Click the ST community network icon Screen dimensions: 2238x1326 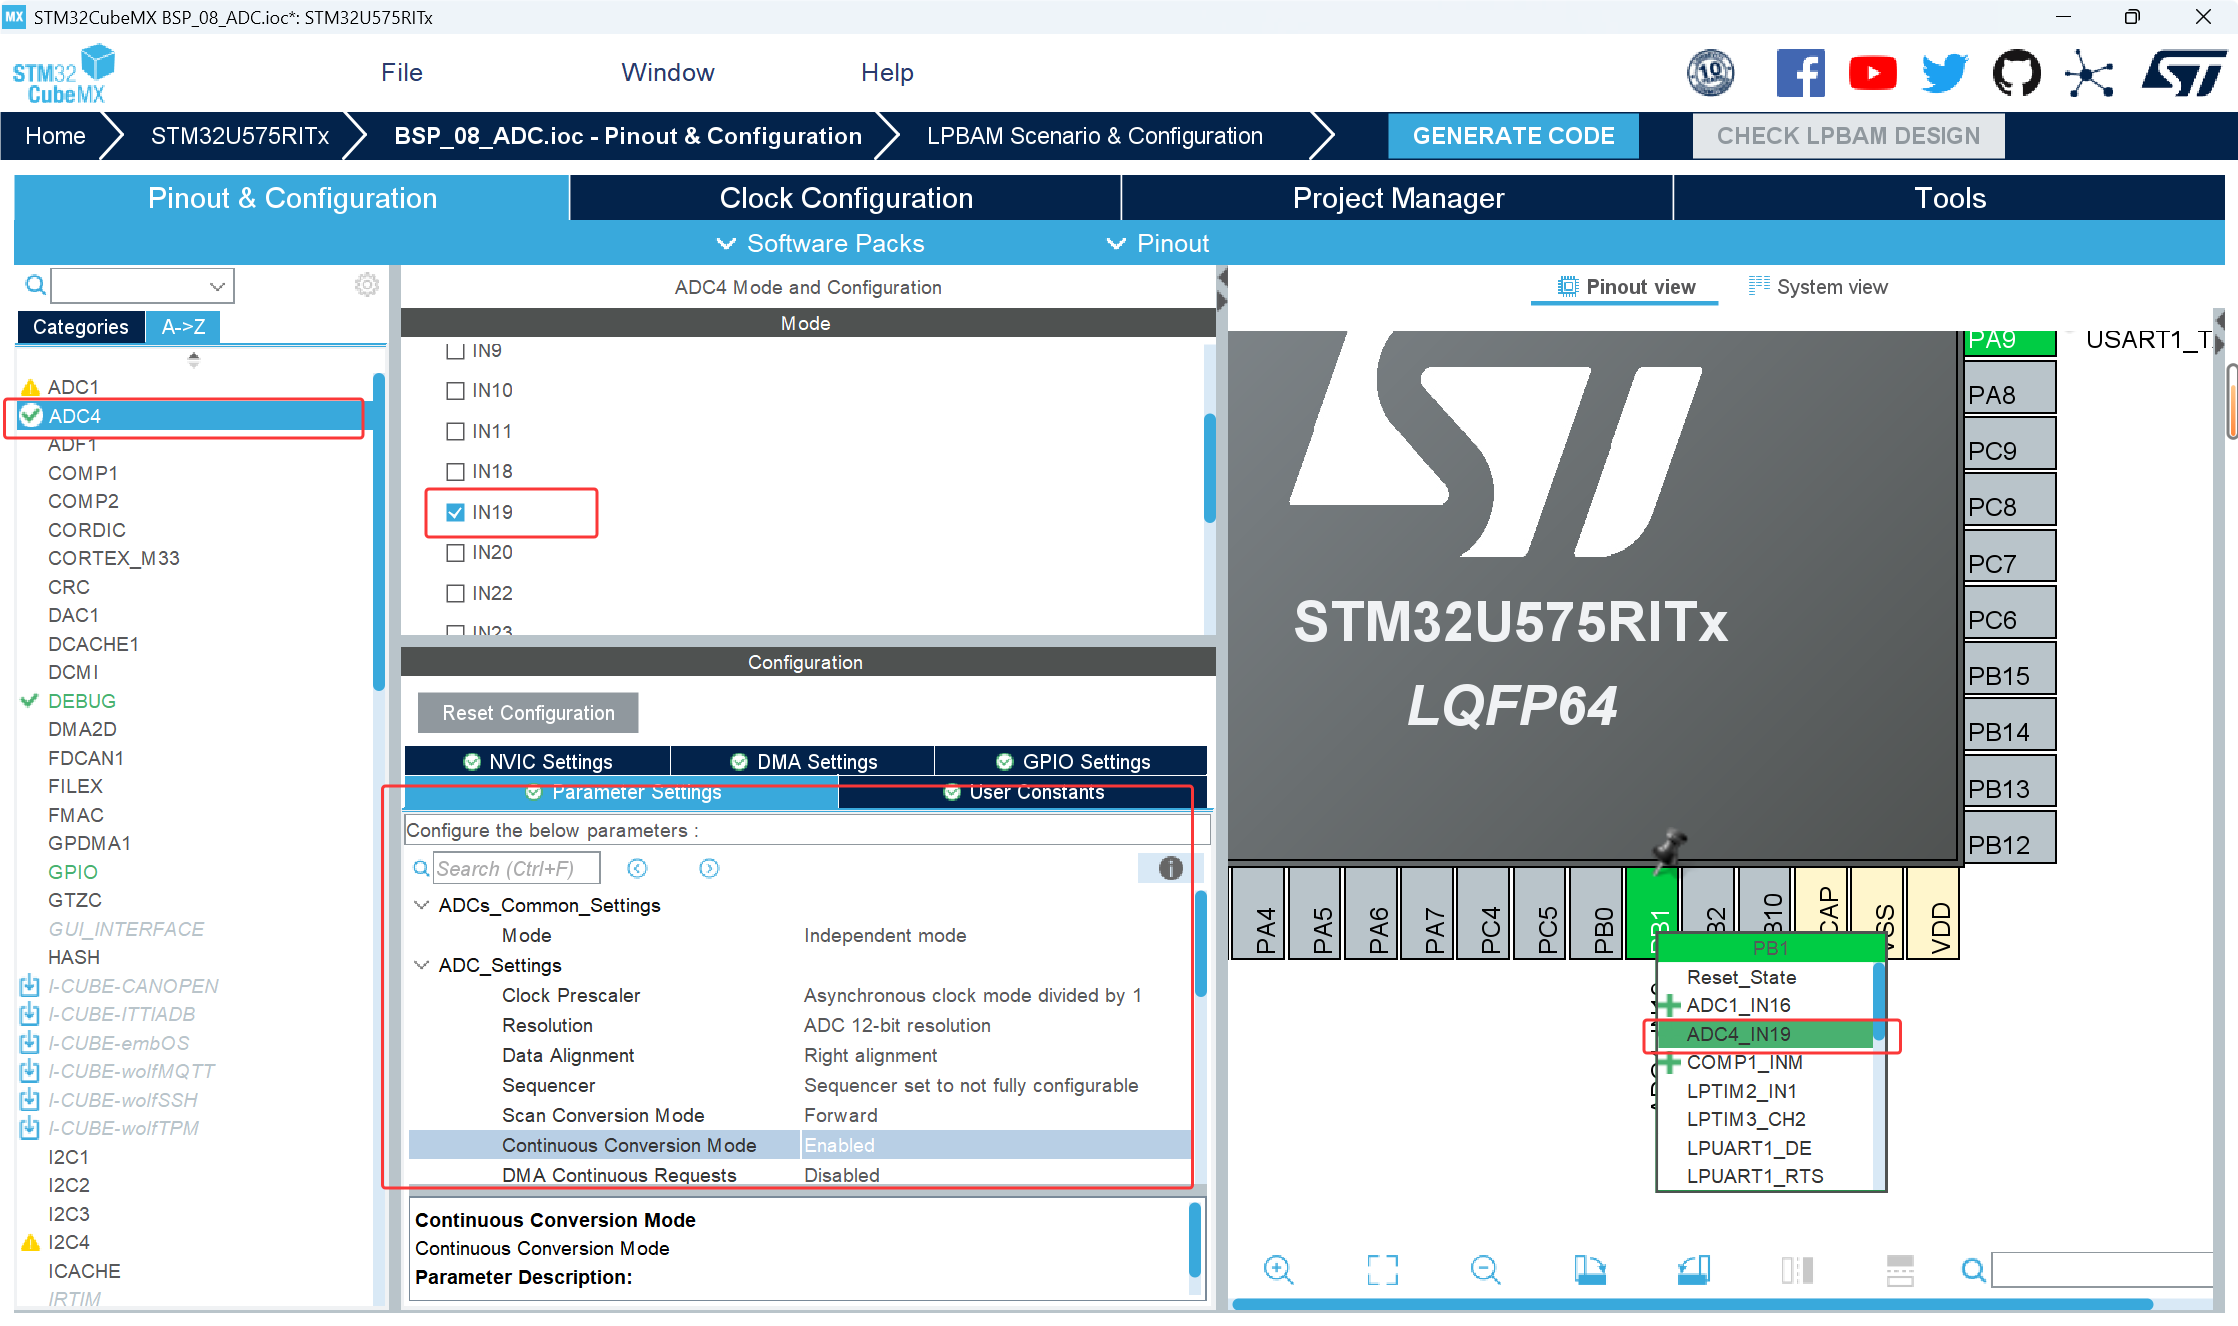click(2089, 73)
